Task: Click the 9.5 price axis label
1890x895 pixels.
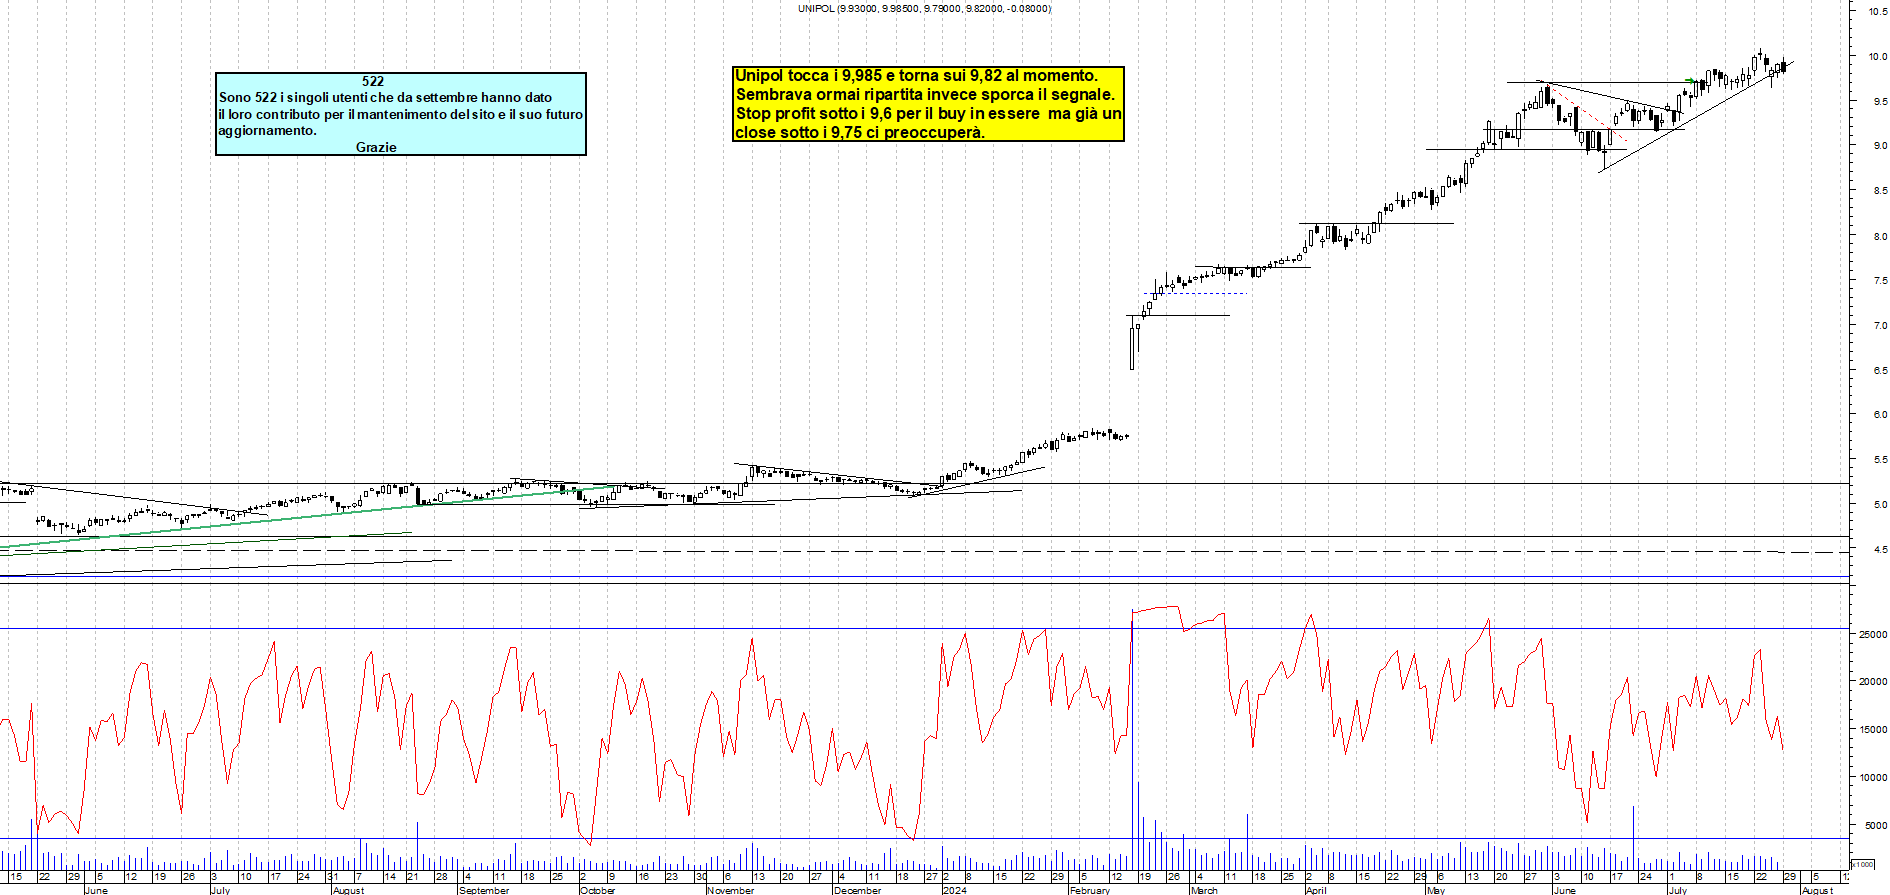Action: (1880, 102)
